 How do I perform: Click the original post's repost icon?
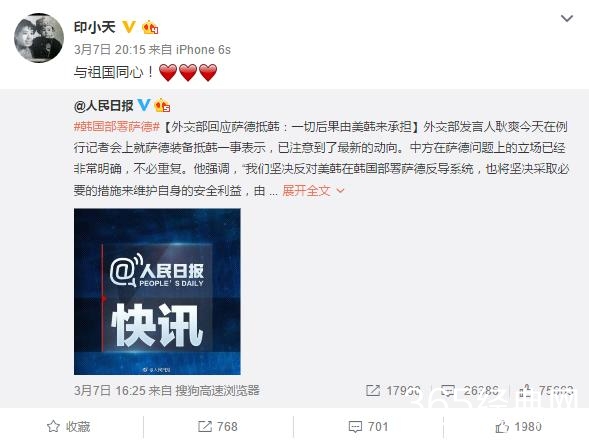tap(373, 391)
